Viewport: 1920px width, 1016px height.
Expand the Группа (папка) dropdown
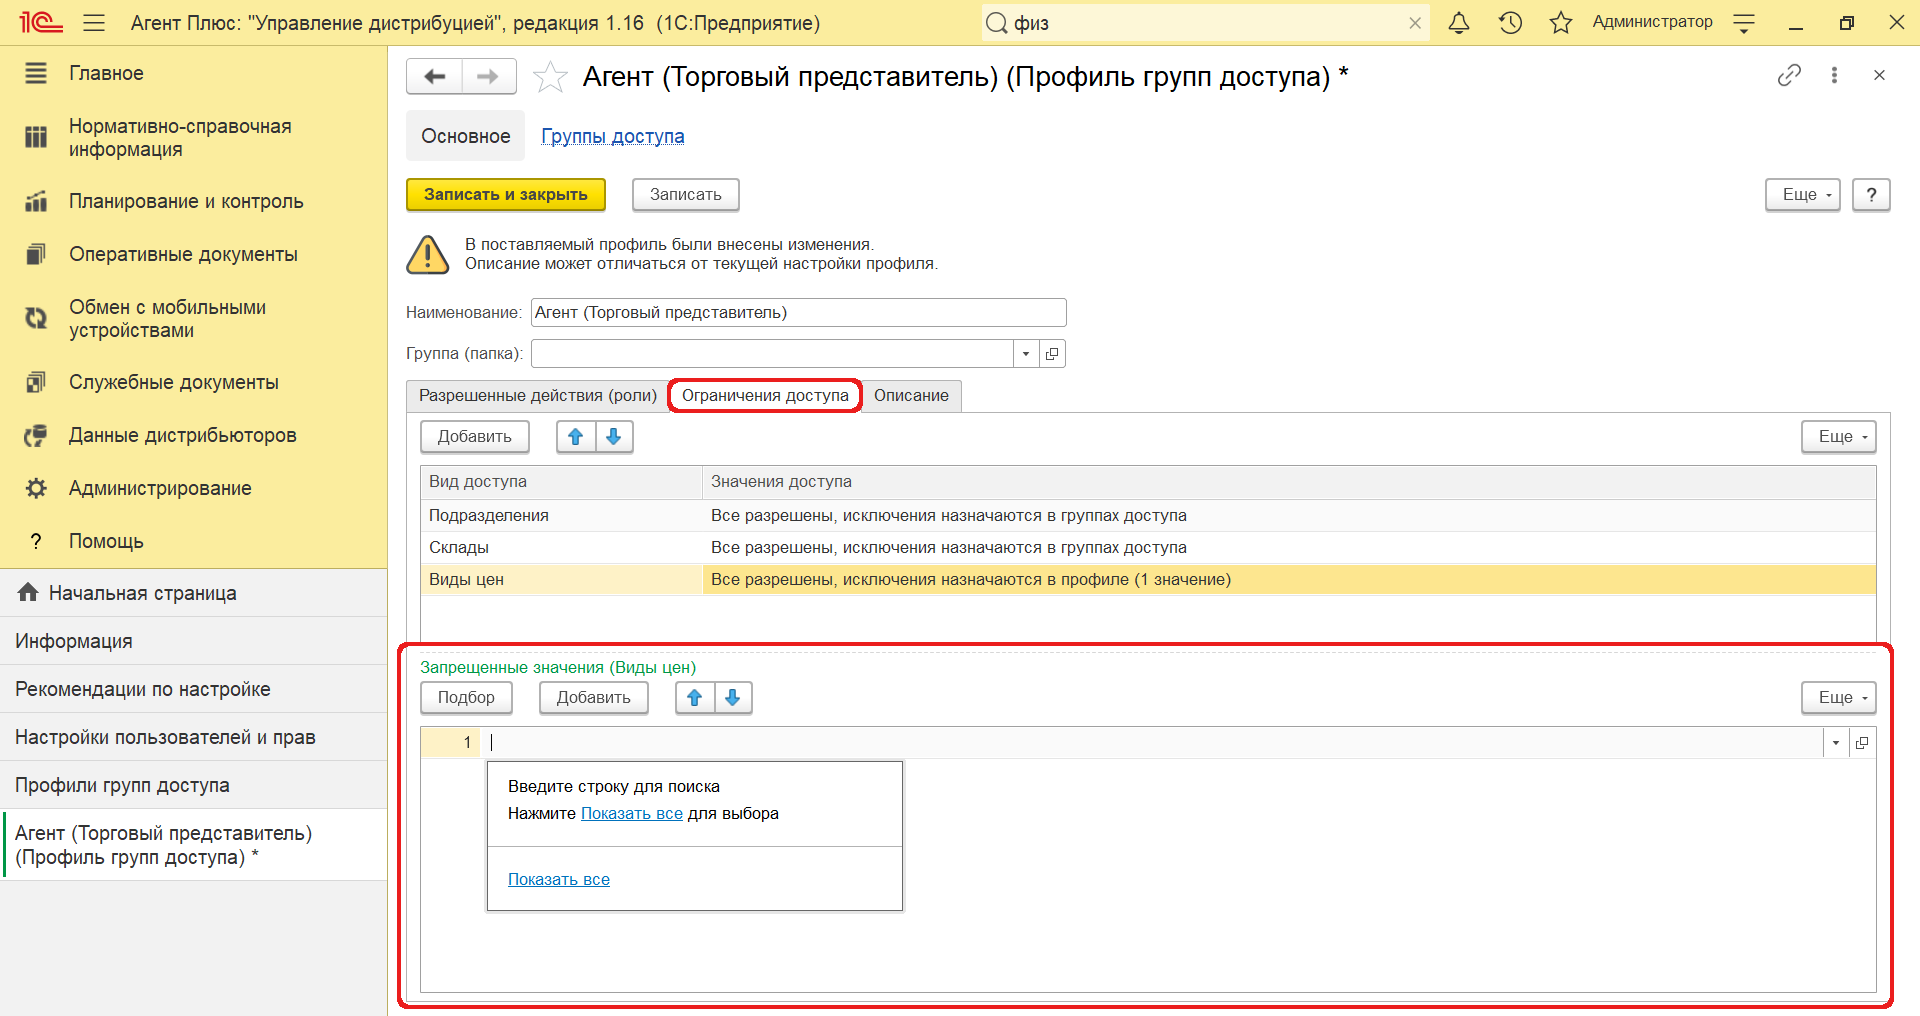pos(1026,353)
